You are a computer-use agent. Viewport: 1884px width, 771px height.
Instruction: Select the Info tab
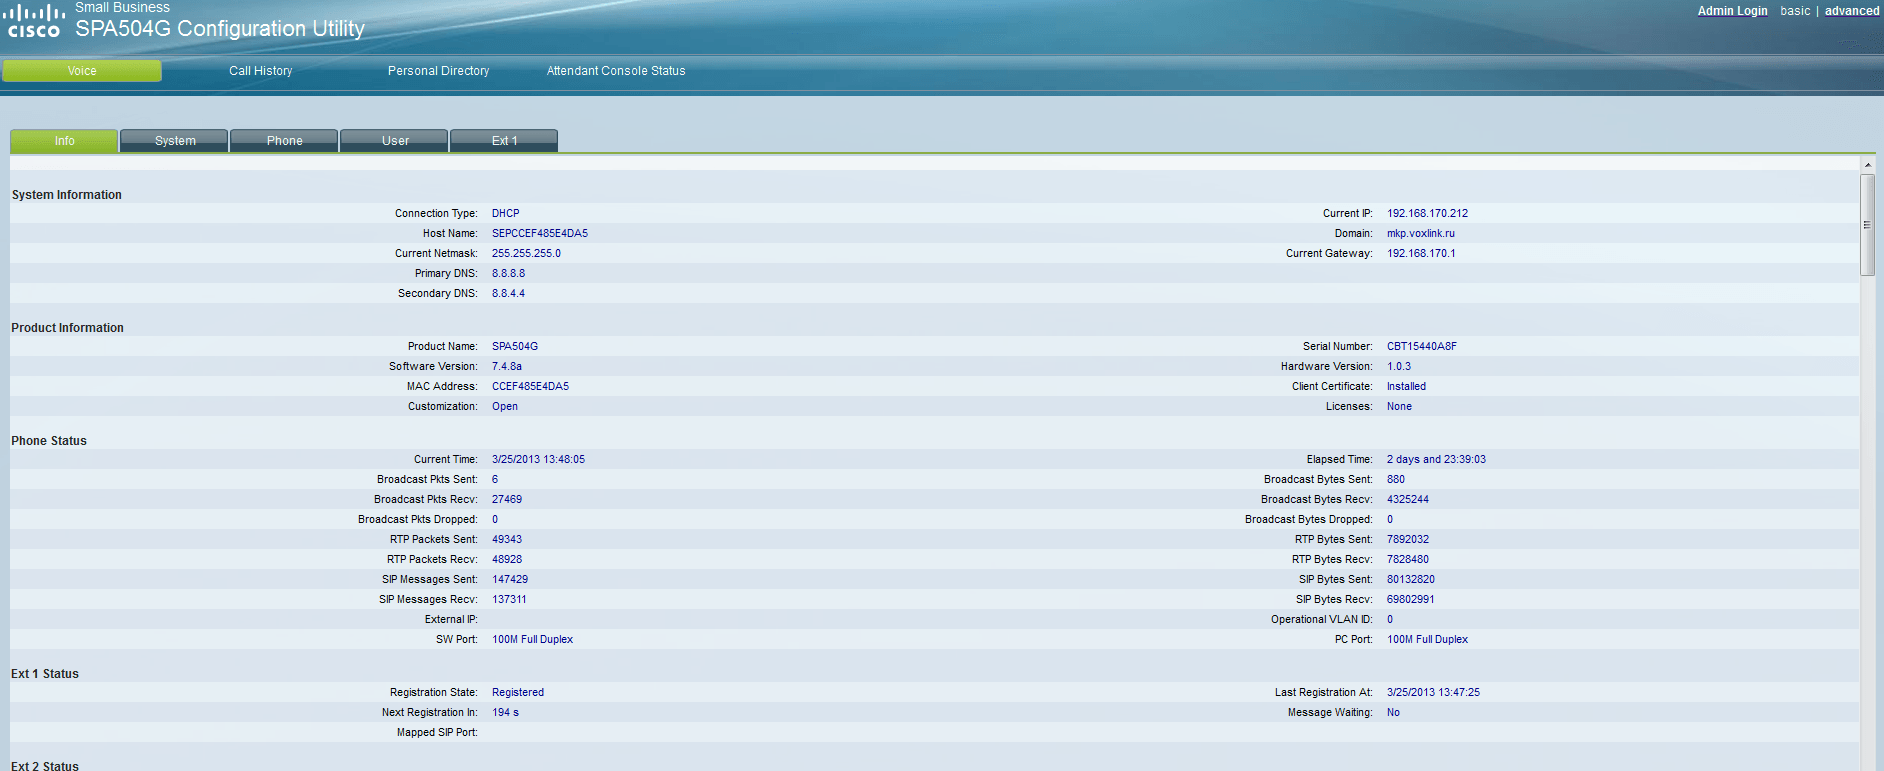click(64, 141)
